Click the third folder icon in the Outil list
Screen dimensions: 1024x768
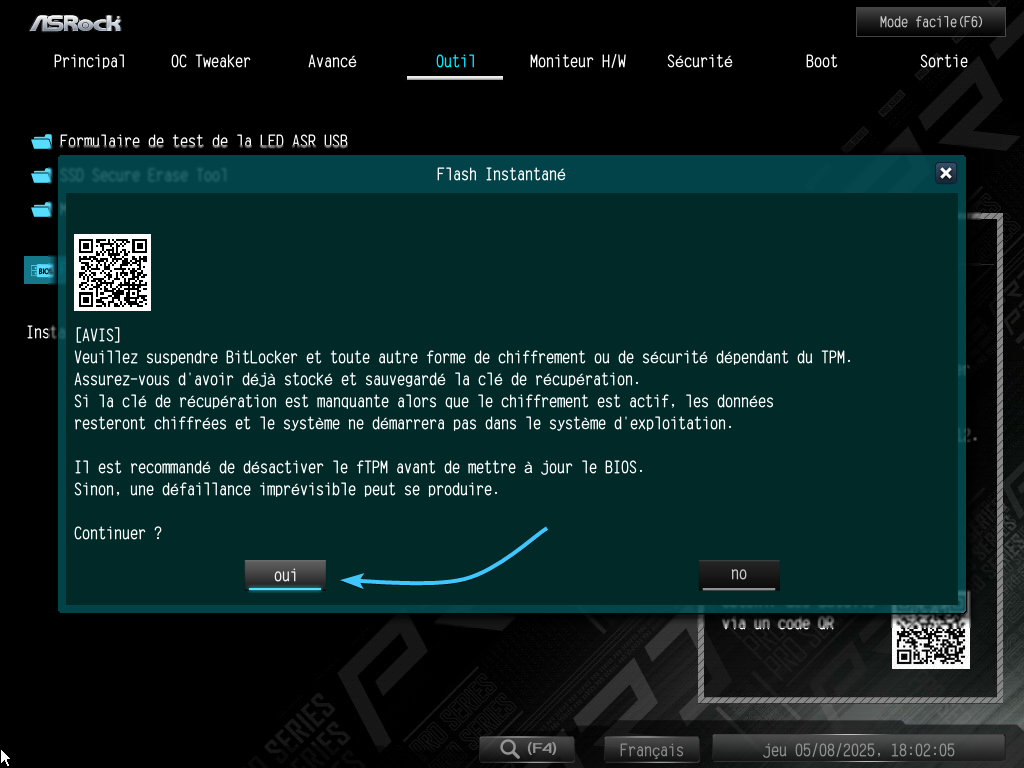41,209
